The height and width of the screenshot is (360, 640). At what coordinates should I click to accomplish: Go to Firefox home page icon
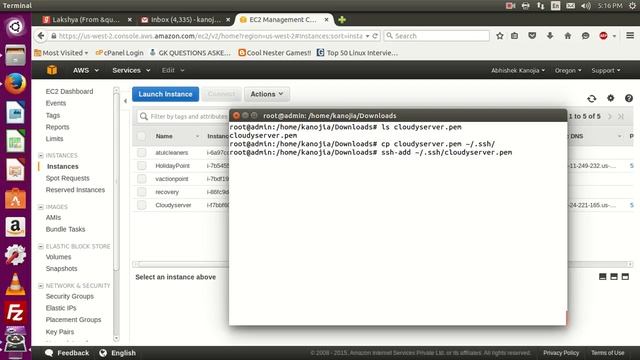tap(568, 36)
